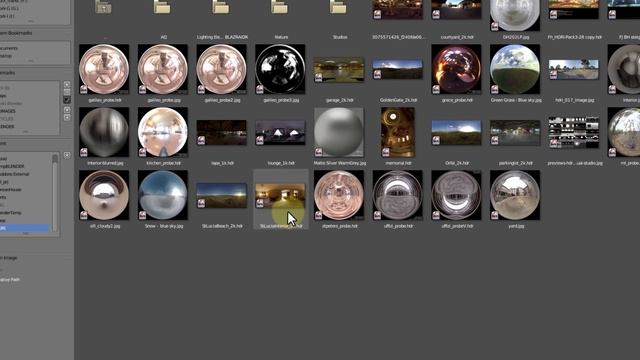Open the Nature folder
640x360 pixels.
click(x=280, y=7)
